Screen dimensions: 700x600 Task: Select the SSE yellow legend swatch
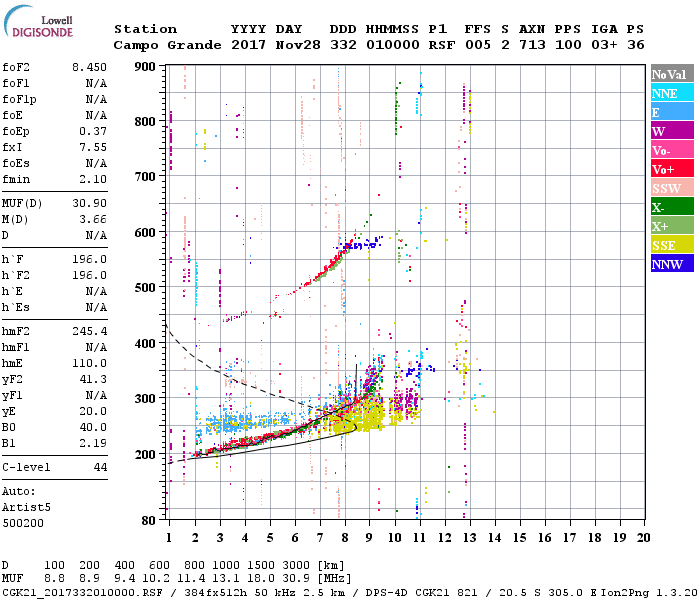click(672, 245)
